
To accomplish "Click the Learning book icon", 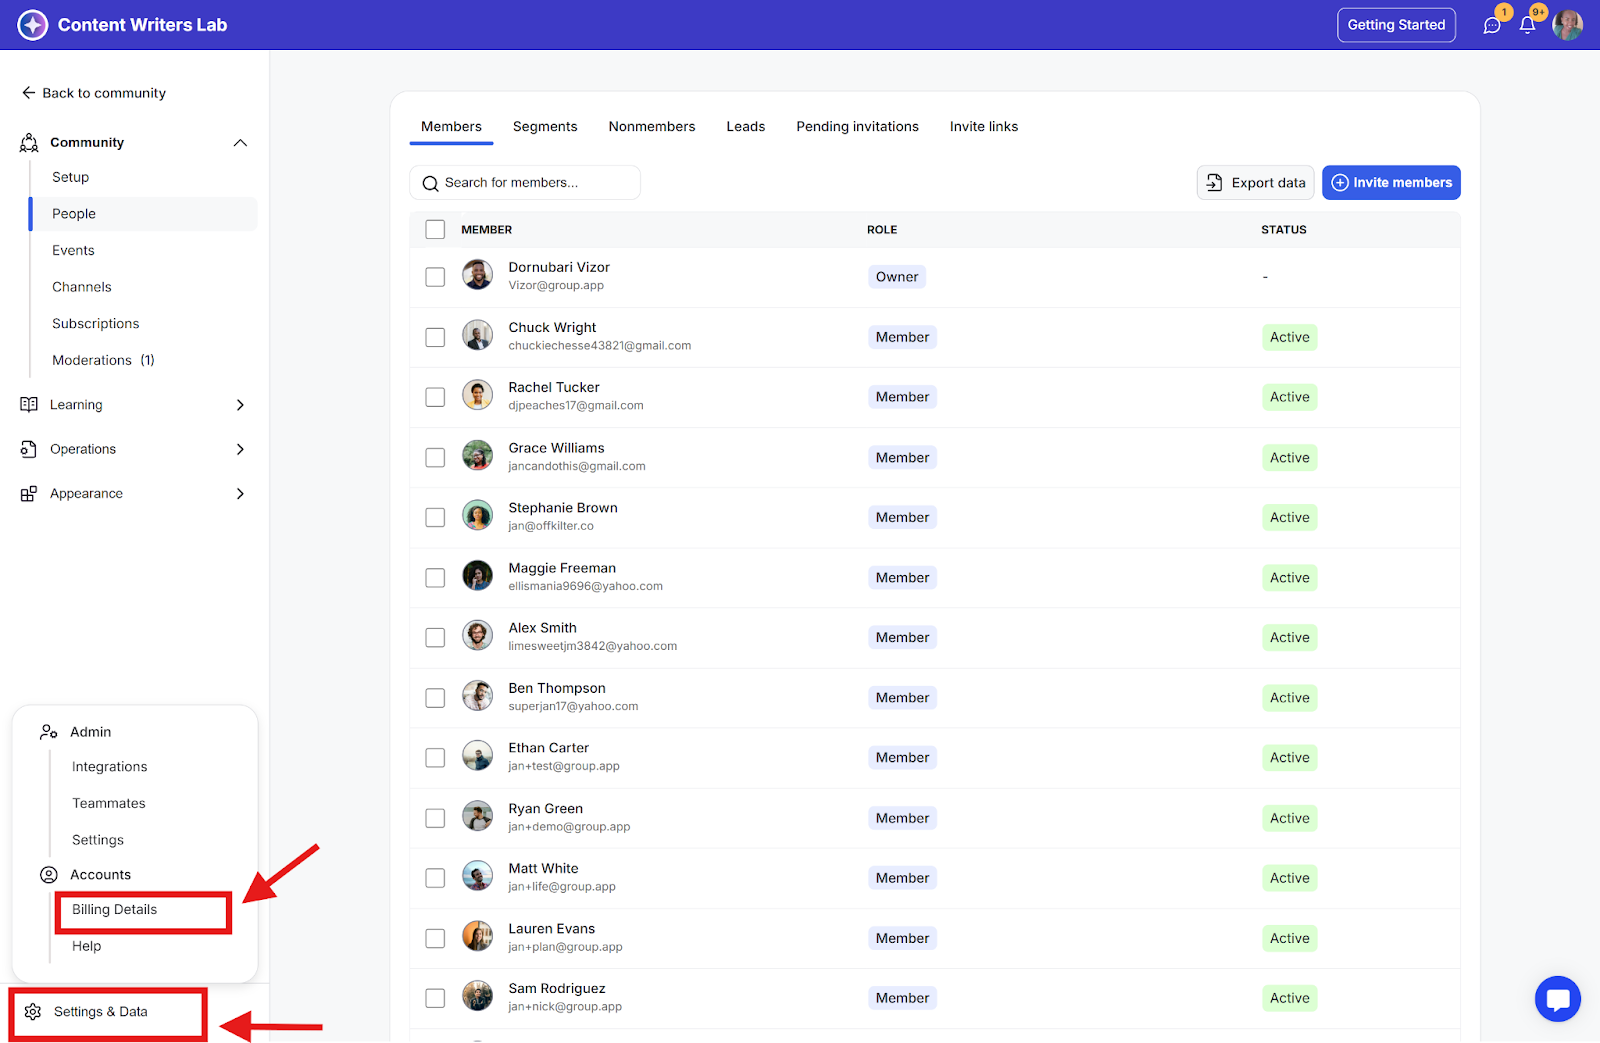I will 29,405.
